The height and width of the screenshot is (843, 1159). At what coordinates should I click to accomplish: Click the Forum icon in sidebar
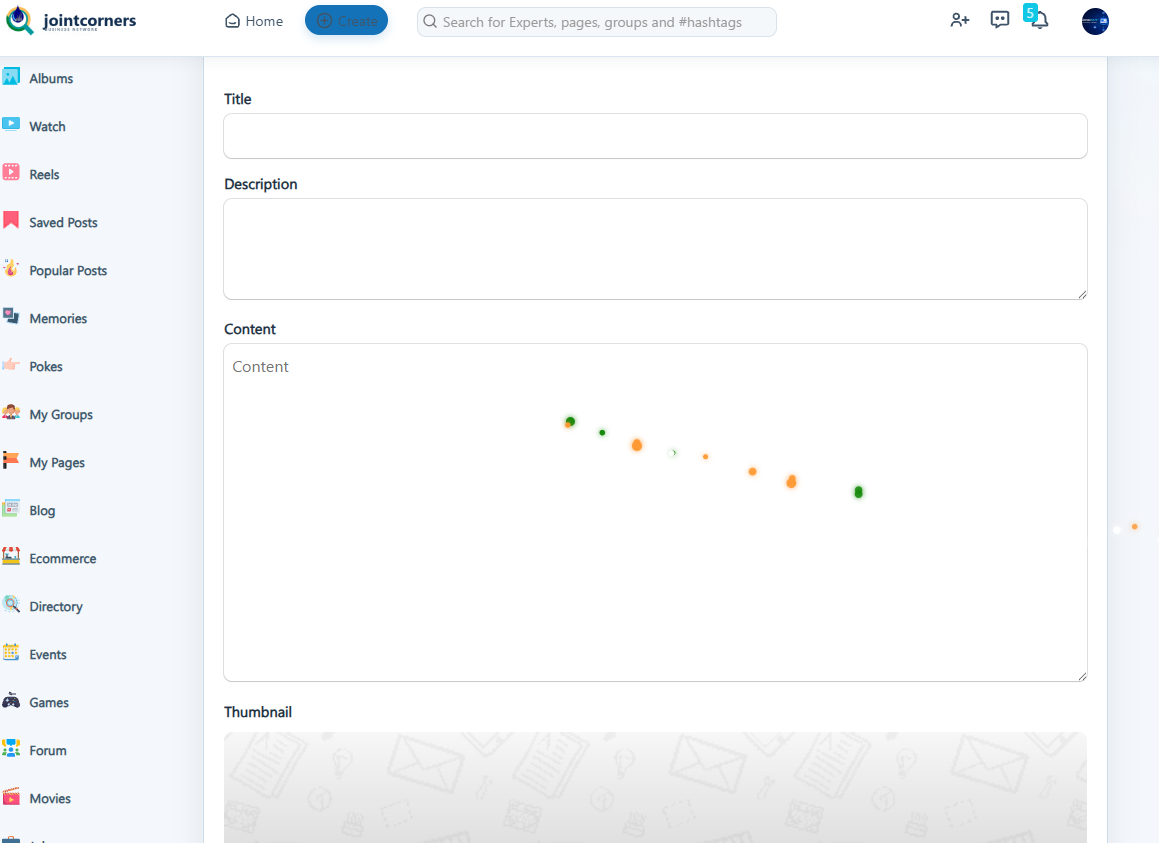tap(11, 749)
